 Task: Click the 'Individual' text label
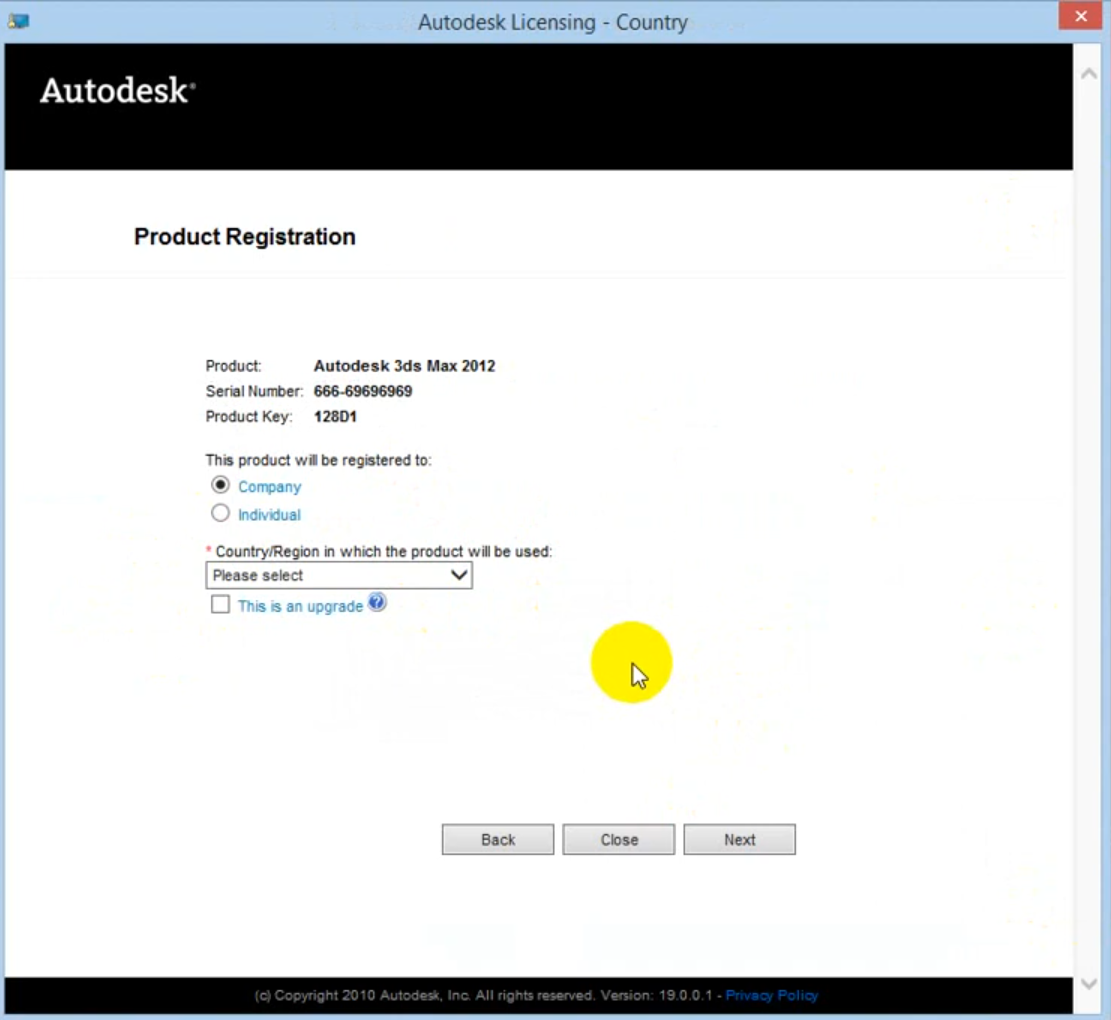click(x=269, y=515)
